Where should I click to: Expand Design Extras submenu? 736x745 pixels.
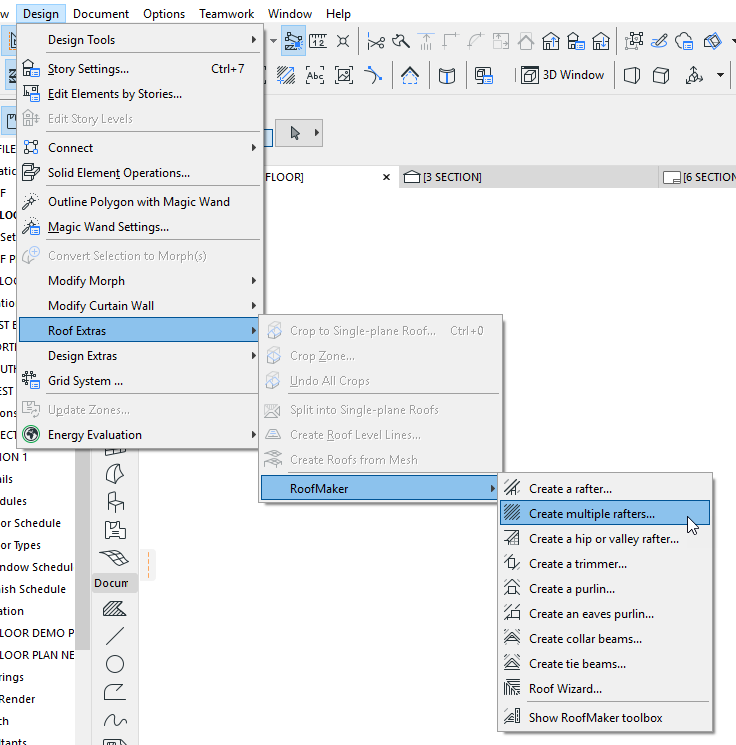140,356
